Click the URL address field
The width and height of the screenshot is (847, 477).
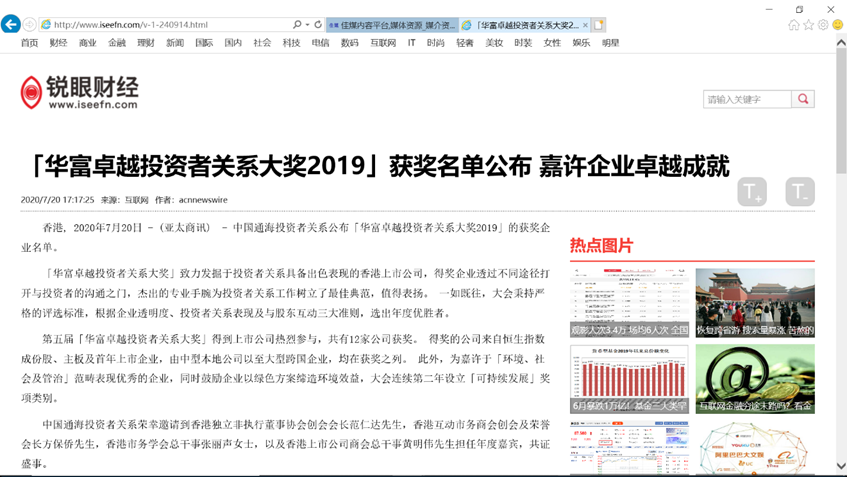tap(167, 24)
